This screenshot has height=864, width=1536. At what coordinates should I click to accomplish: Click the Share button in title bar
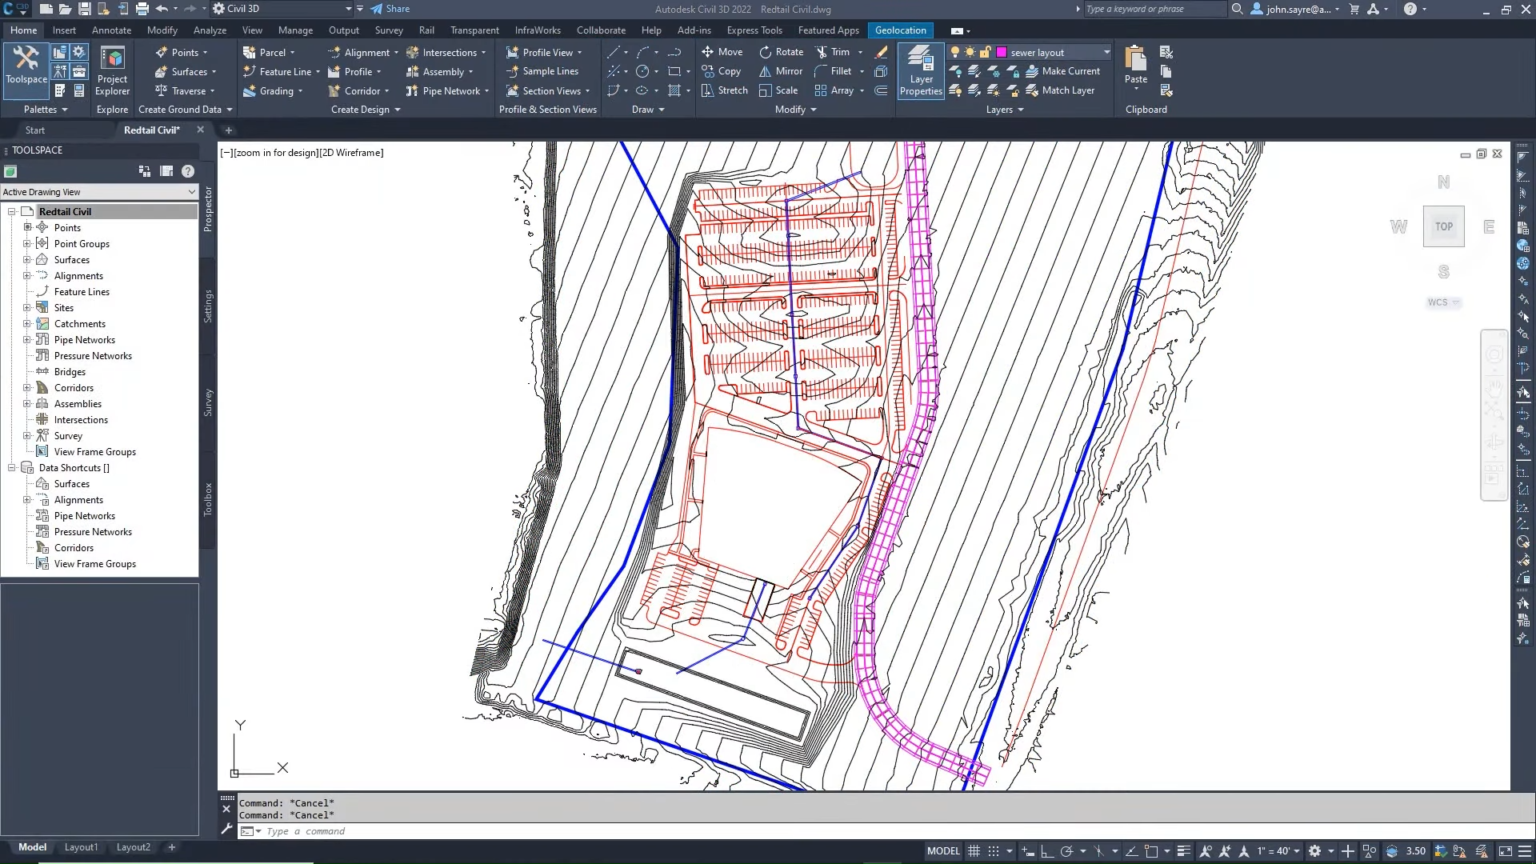pyautogui.click(x=390, y=9)
